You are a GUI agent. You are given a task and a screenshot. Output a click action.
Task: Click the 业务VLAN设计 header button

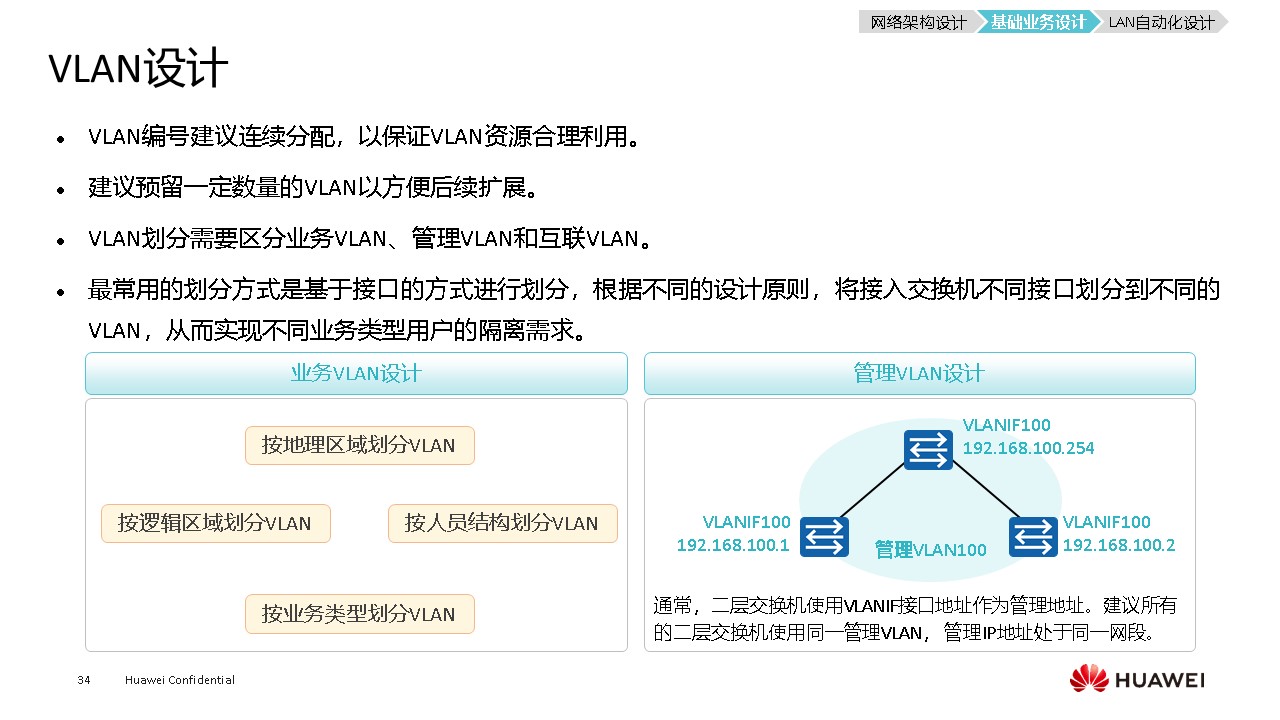[356, 373]
